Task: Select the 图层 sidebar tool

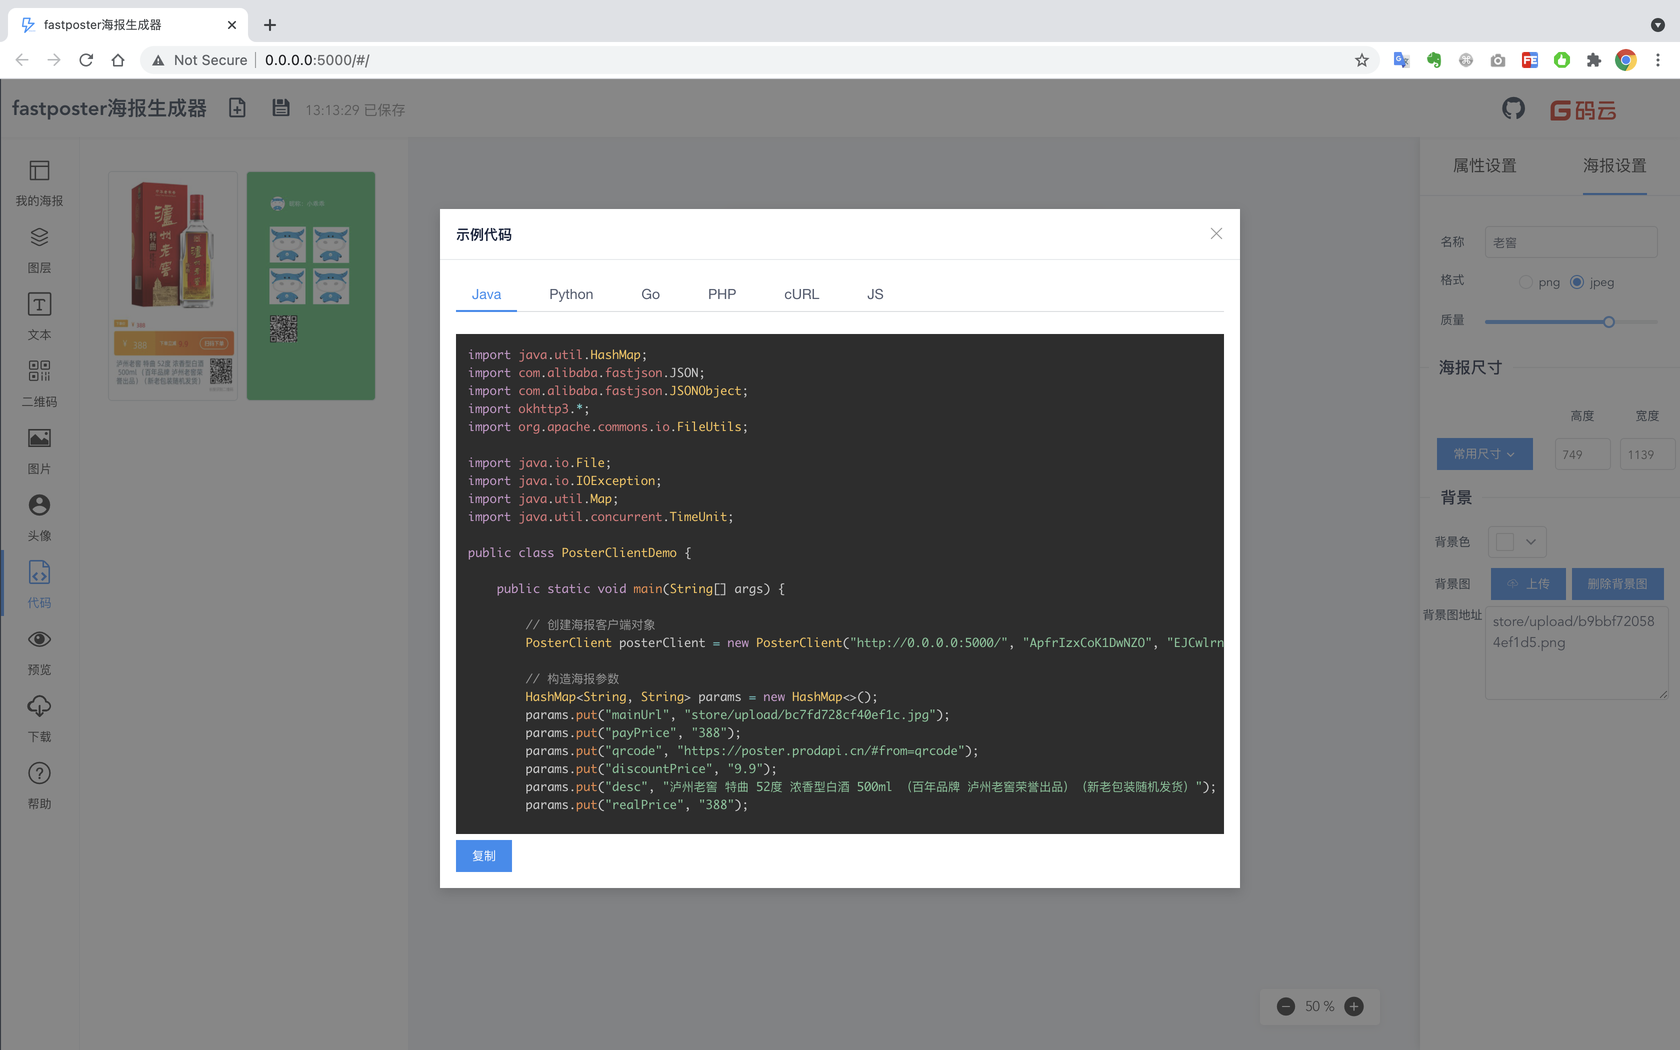Action: pos(39,248)
